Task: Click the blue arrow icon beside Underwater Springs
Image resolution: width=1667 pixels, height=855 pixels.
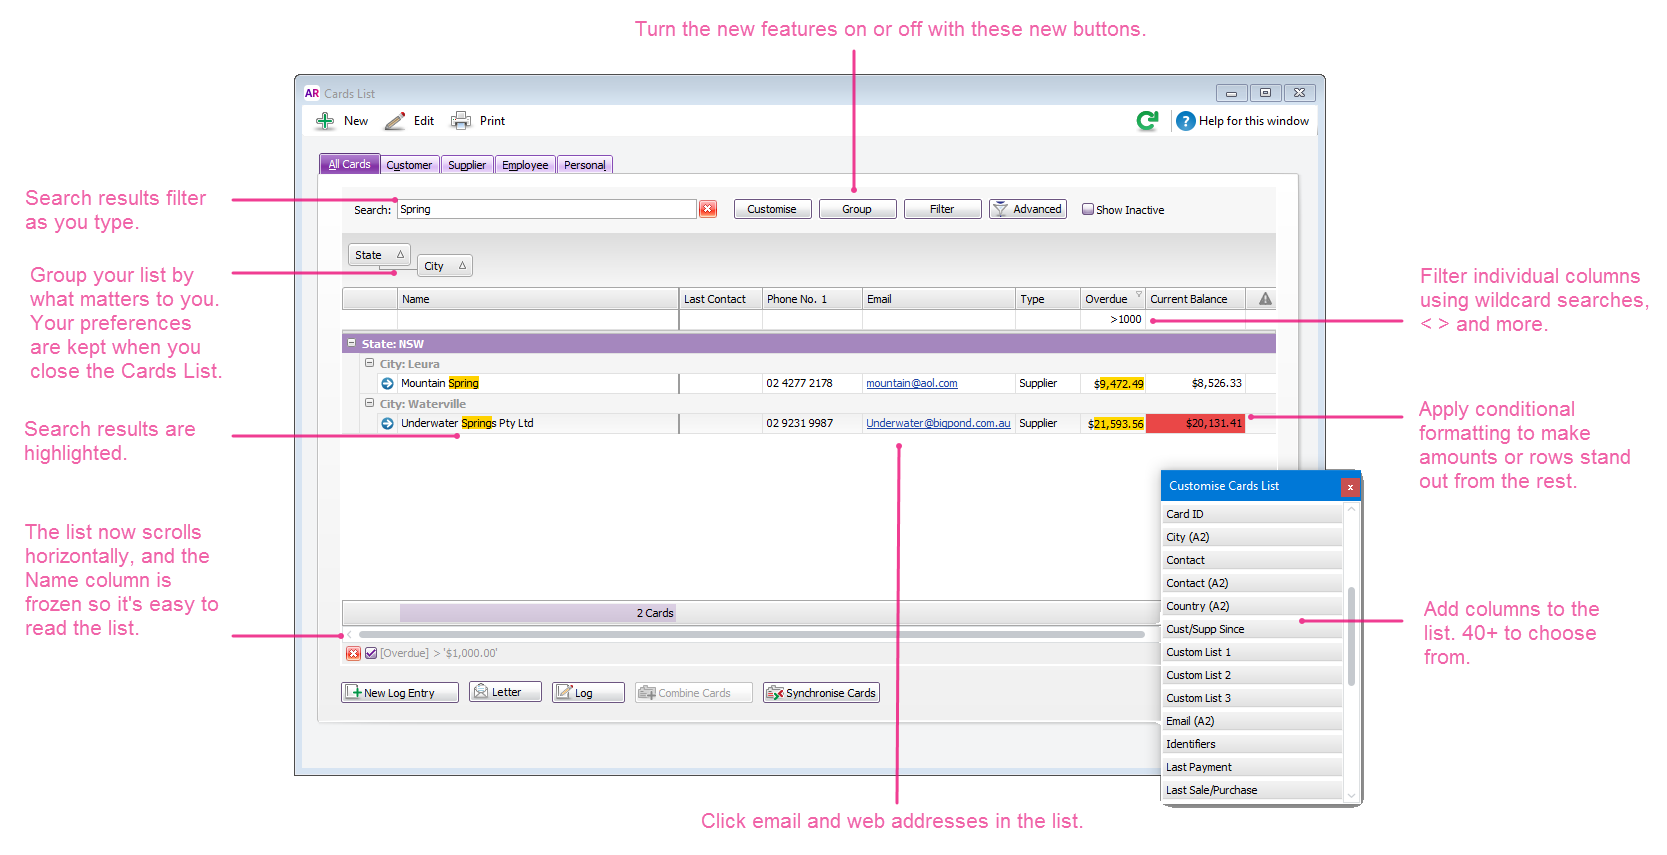Action: pyautogui.click(x=387, y=423)
